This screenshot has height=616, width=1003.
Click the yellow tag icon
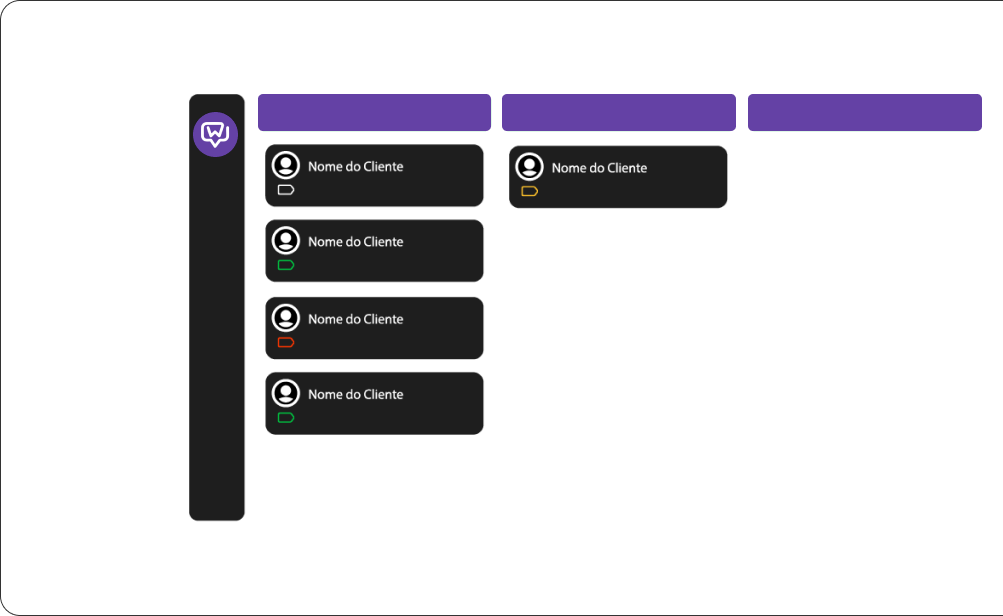(x=530, y=191)
